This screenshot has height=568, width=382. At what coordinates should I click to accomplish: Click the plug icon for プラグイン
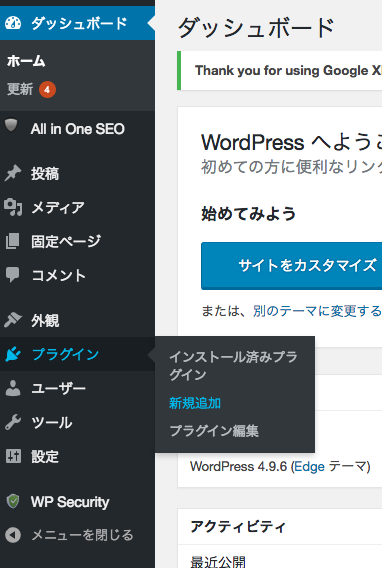coord(13,354)
